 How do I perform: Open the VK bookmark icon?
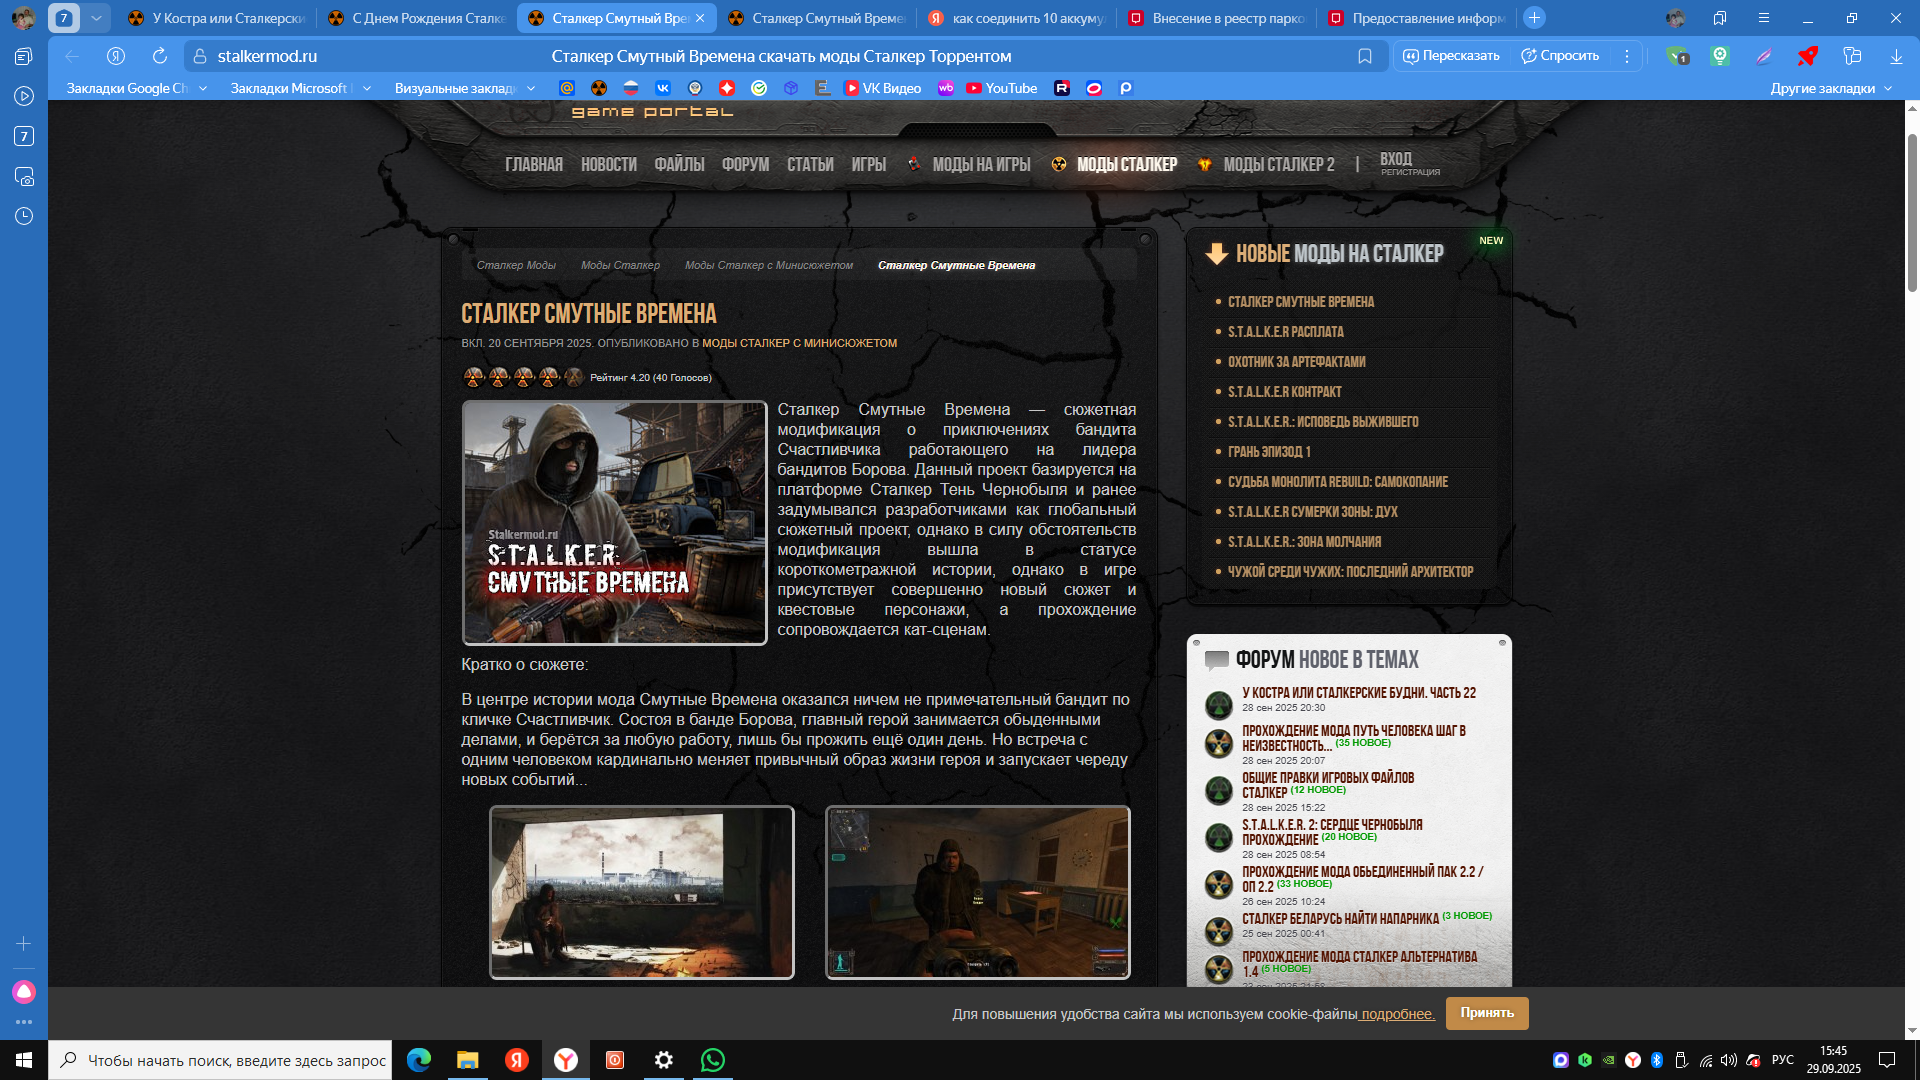tap(663, 88)
